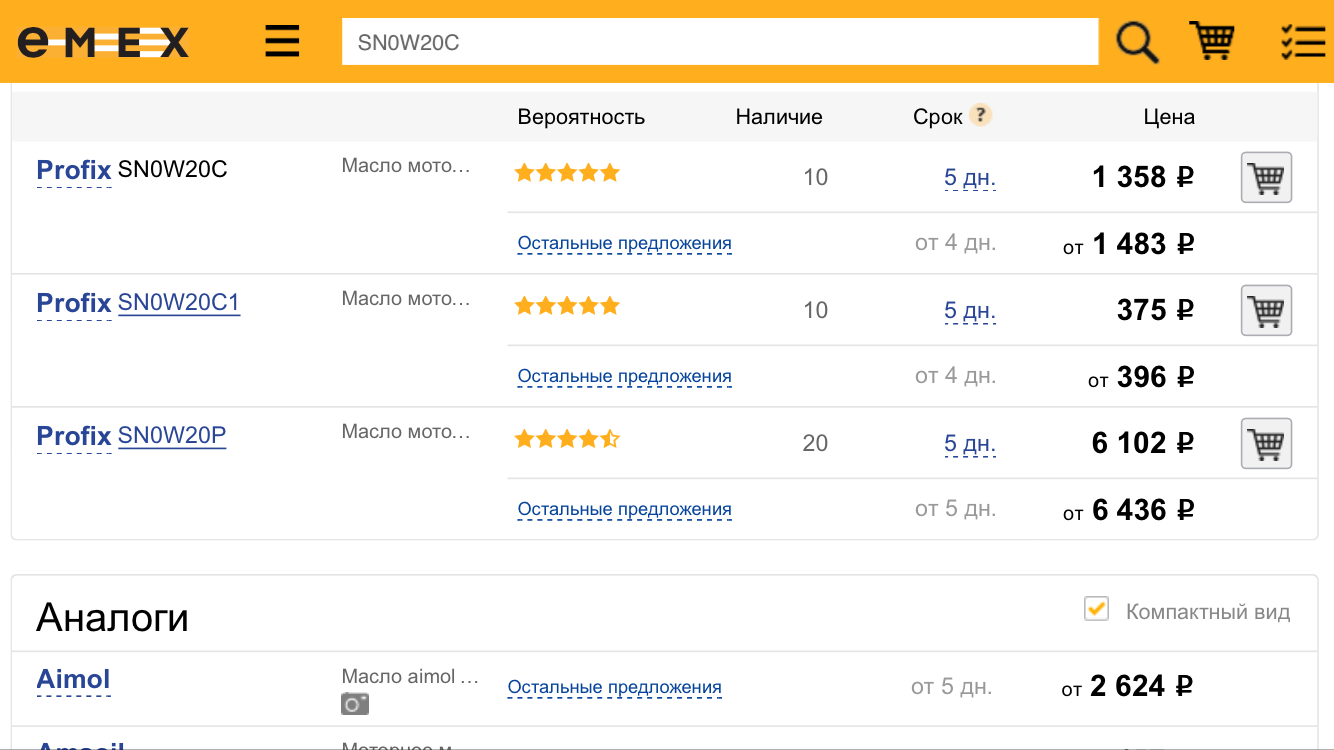Add Profix SN0W20C1 to cart
1334x750 pixels.
[x=1266, y=311]
